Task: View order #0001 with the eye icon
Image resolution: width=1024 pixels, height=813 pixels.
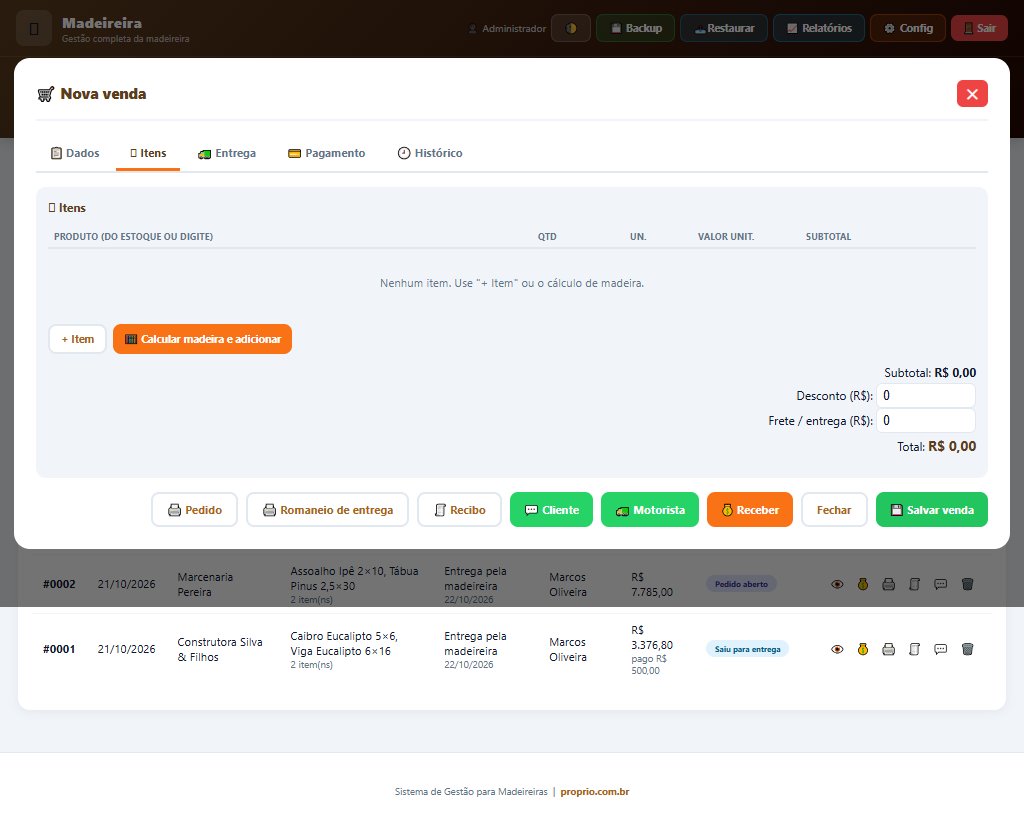Action: click(837, 649)
